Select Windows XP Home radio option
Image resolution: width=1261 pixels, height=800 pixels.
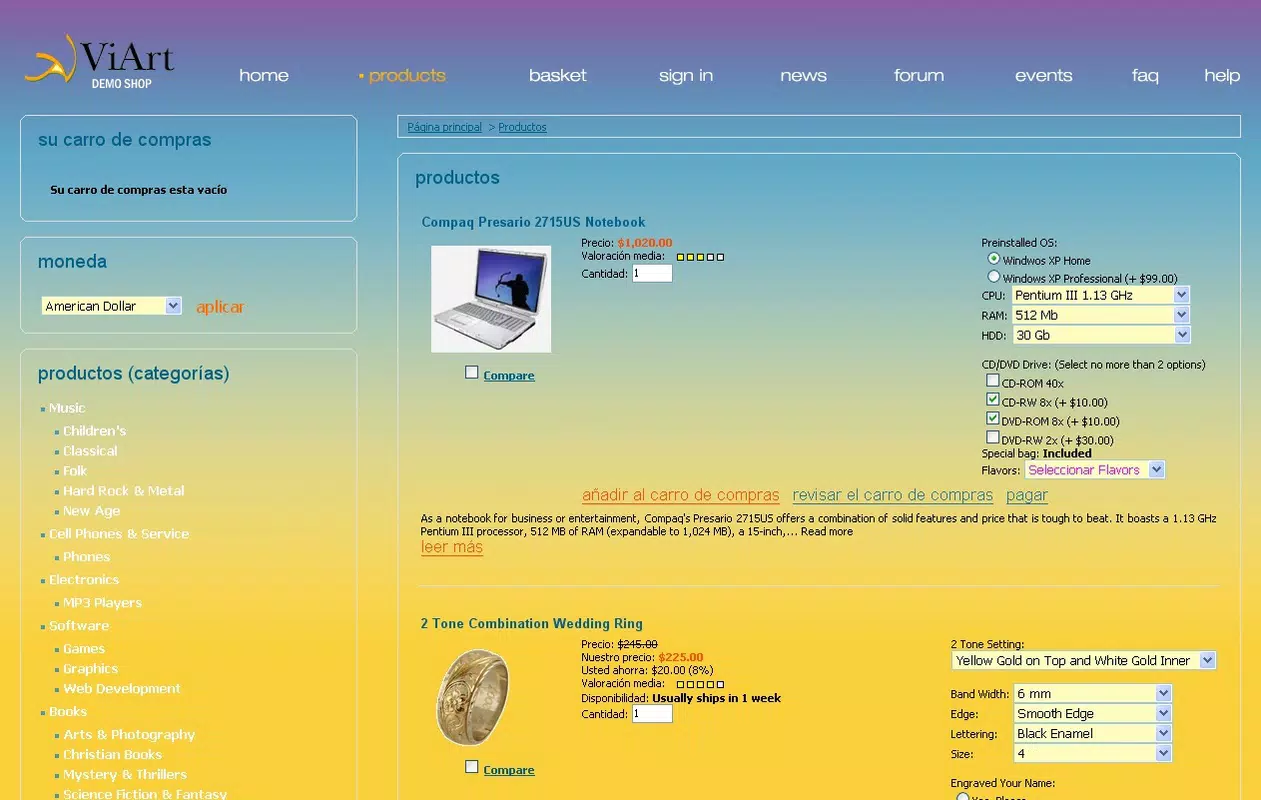[994, 259]
